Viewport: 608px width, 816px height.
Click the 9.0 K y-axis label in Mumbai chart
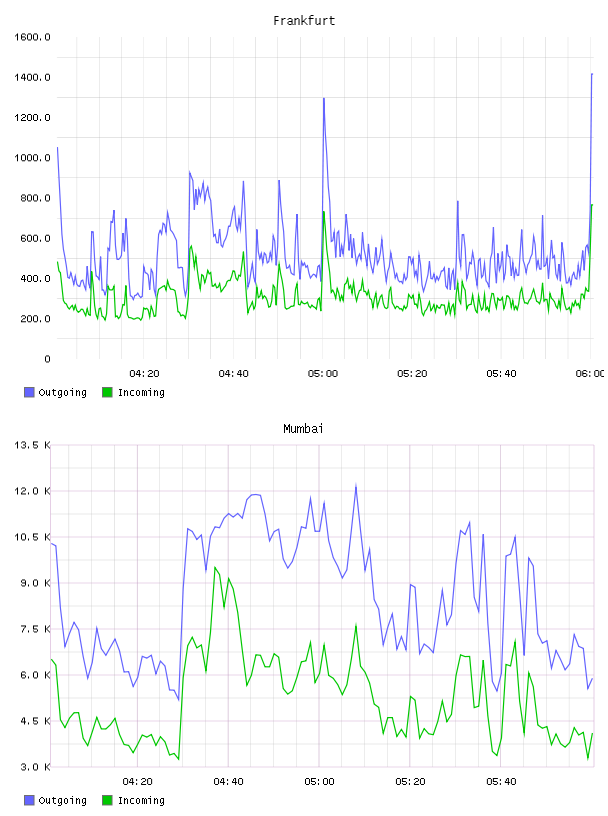coord(35,583)
